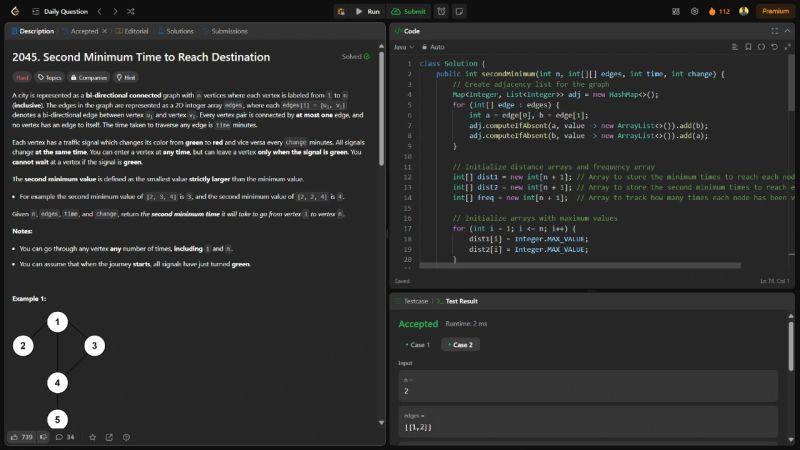Pick a random question with shuffle icon

coord(132,11)
